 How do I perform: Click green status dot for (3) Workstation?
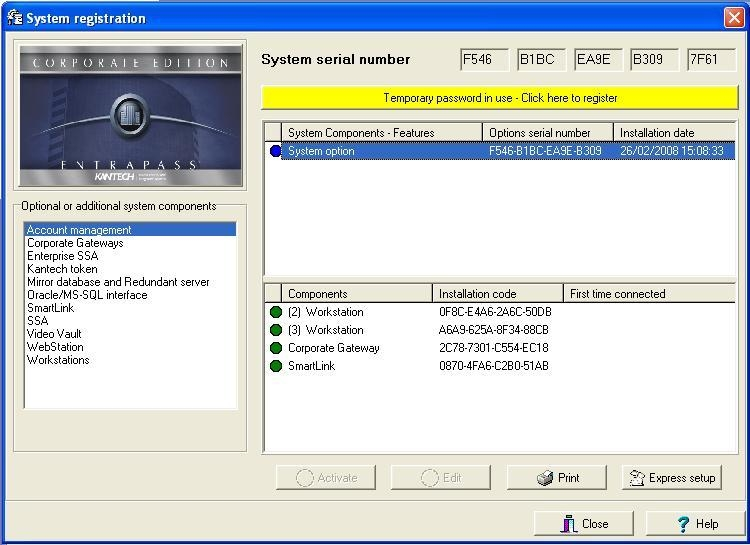(x=276, y=330)
